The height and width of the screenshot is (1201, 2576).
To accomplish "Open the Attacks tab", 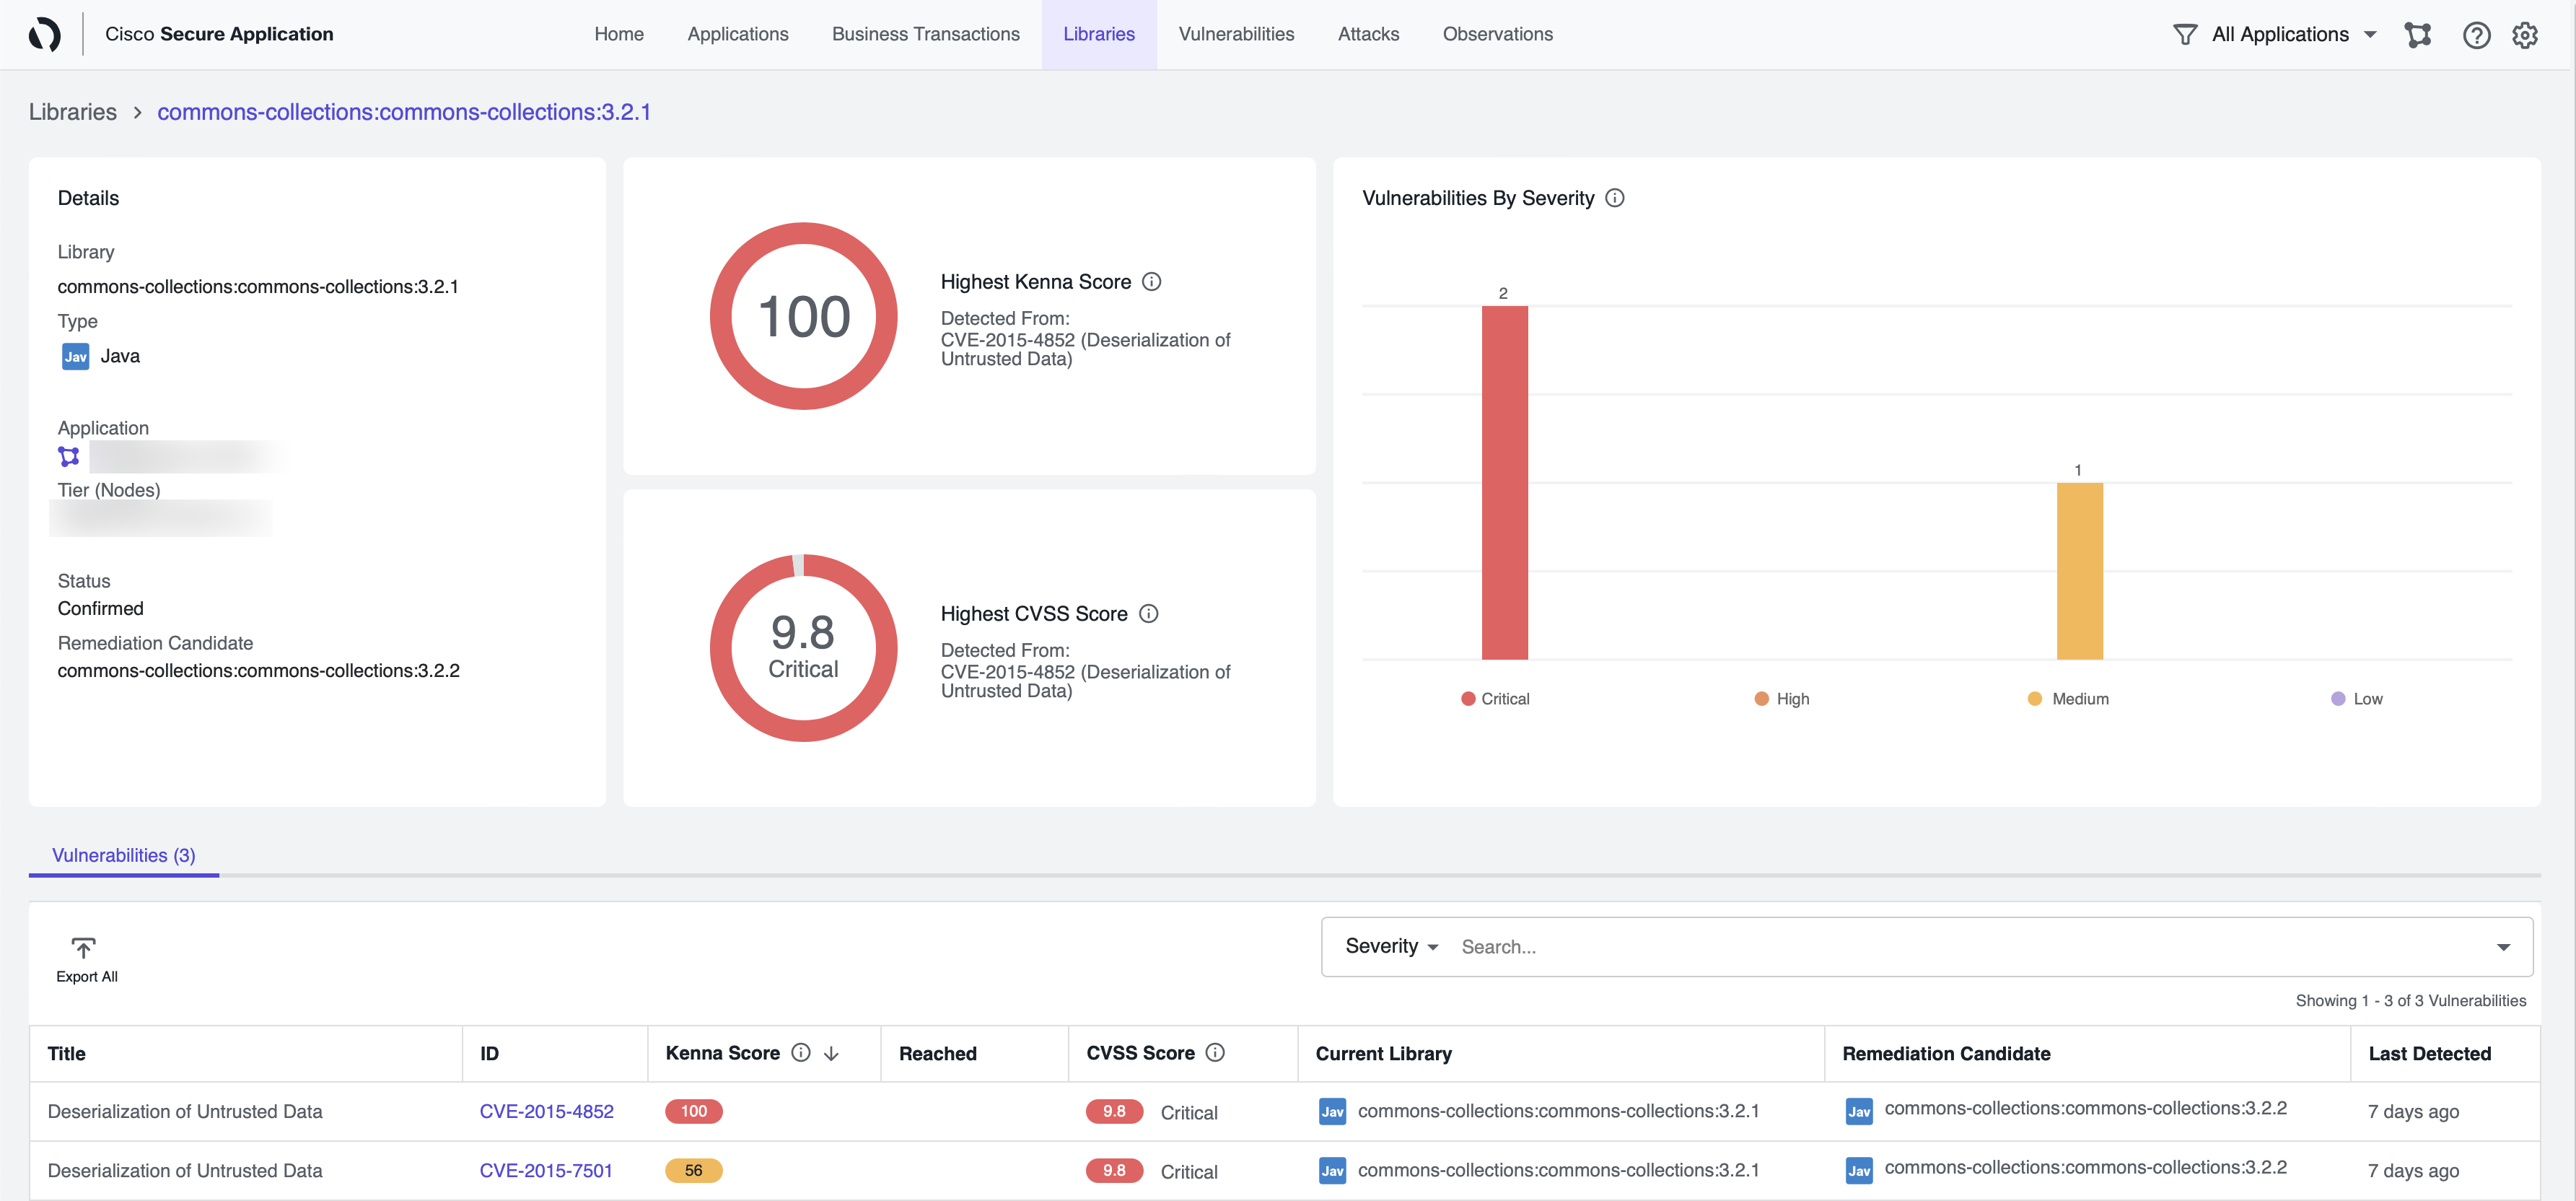I will pyautogui.click(x=1368, y=34).
